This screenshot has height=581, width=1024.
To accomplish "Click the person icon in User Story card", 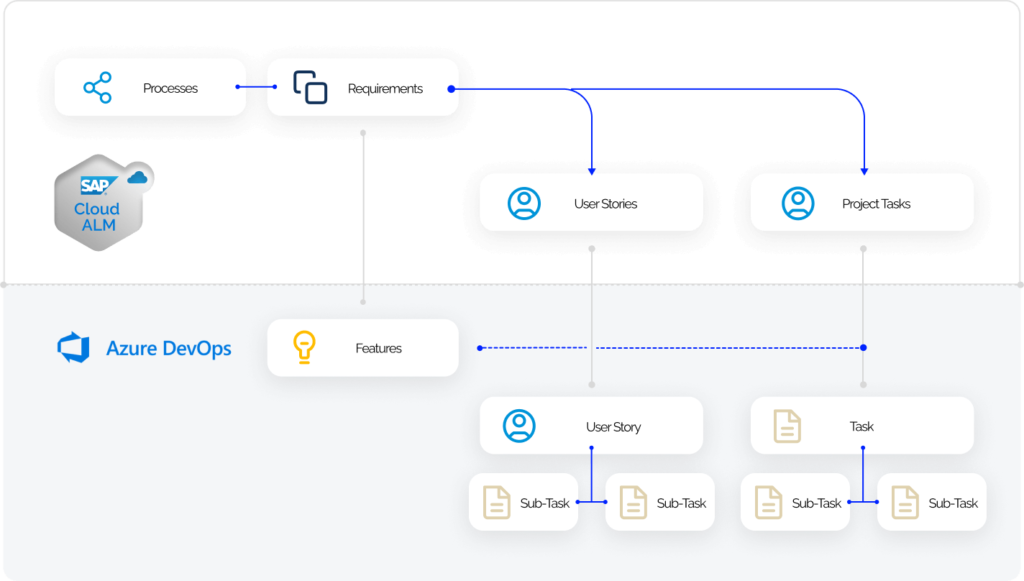I will (519, 426).
